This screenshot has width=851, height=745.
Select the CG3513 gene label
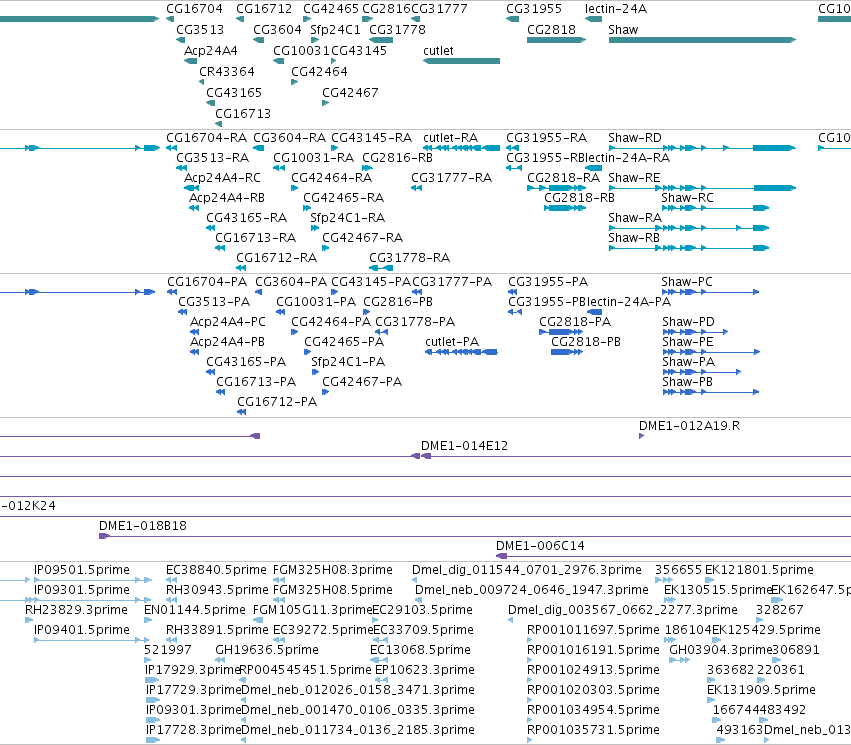(200, 30)
